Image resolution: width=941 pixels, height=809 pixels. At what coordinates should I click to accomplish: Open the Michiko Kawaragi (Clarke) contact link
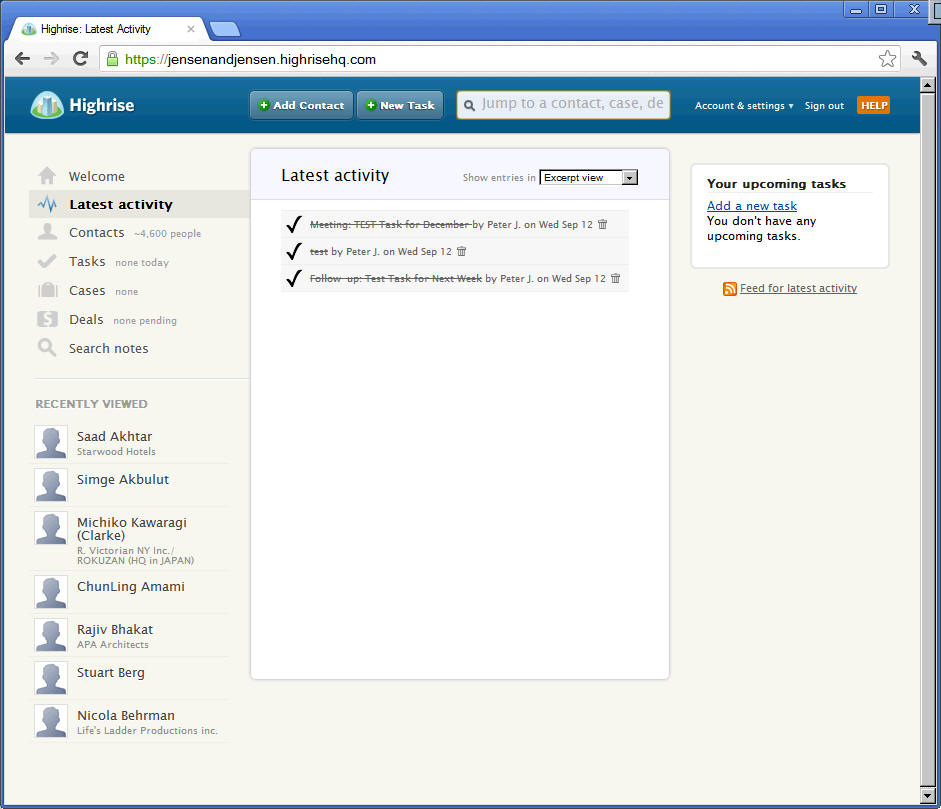[x=132, y=529]
